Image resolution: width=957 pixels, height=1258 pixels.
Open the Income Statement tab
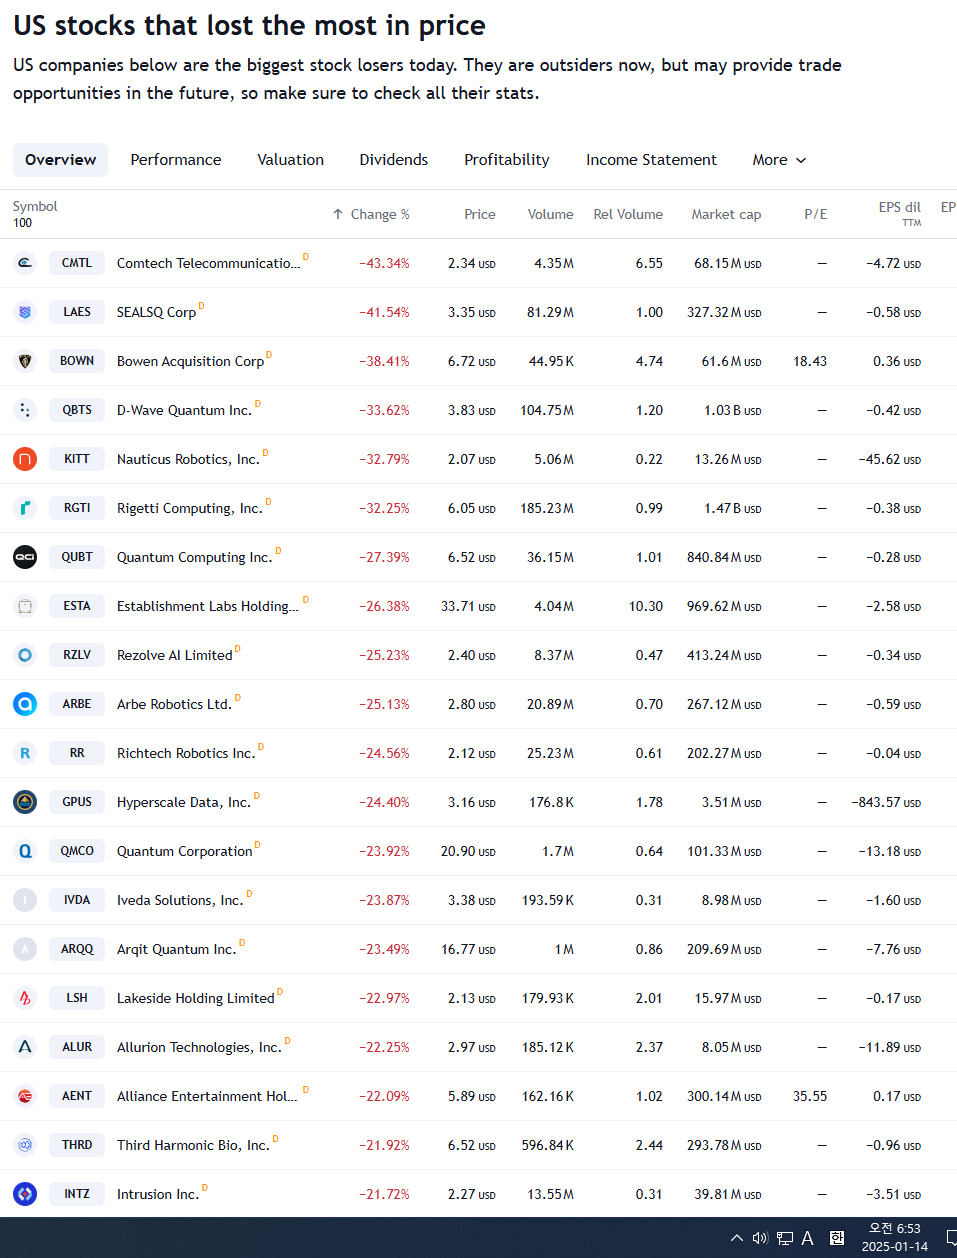tap(651, 160)
